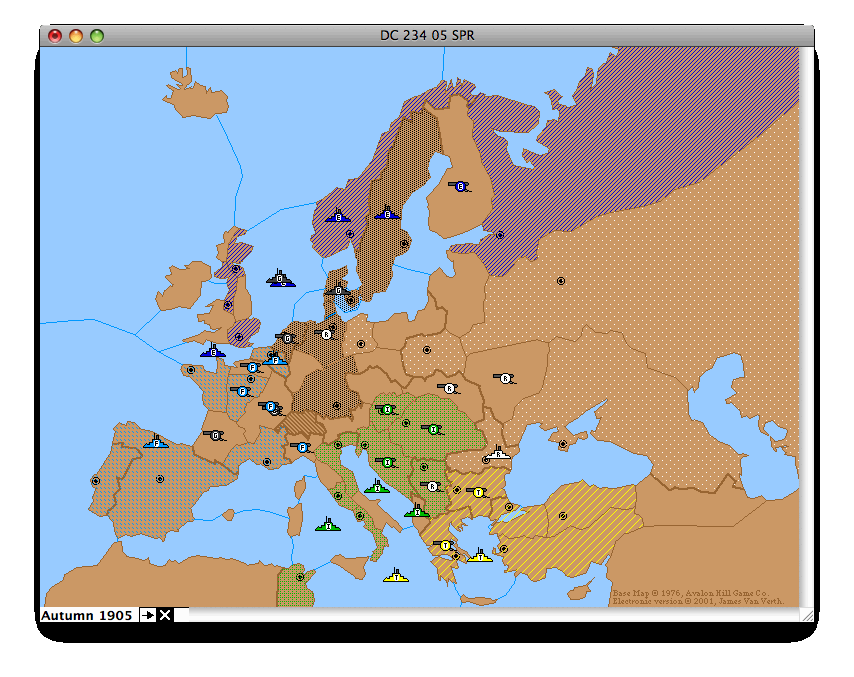Screen dimensions: 854x677
Task: Select the French army in Piedmont
Action: click(x=302, y=448)
